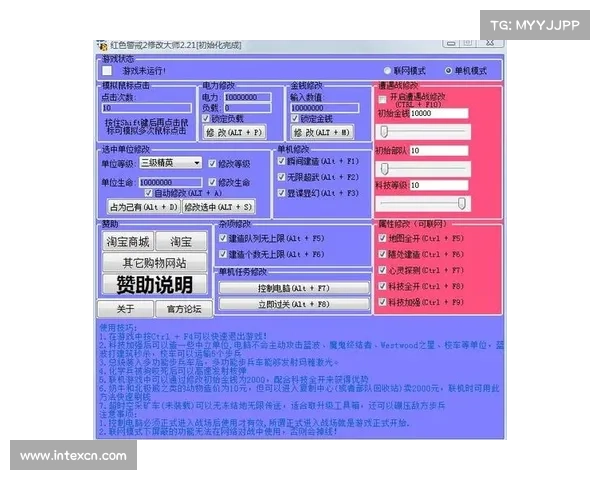The image size is (600, 480).
Task: Click 立即过关 (Alt + F8) button
Action: tap(294, 304)
